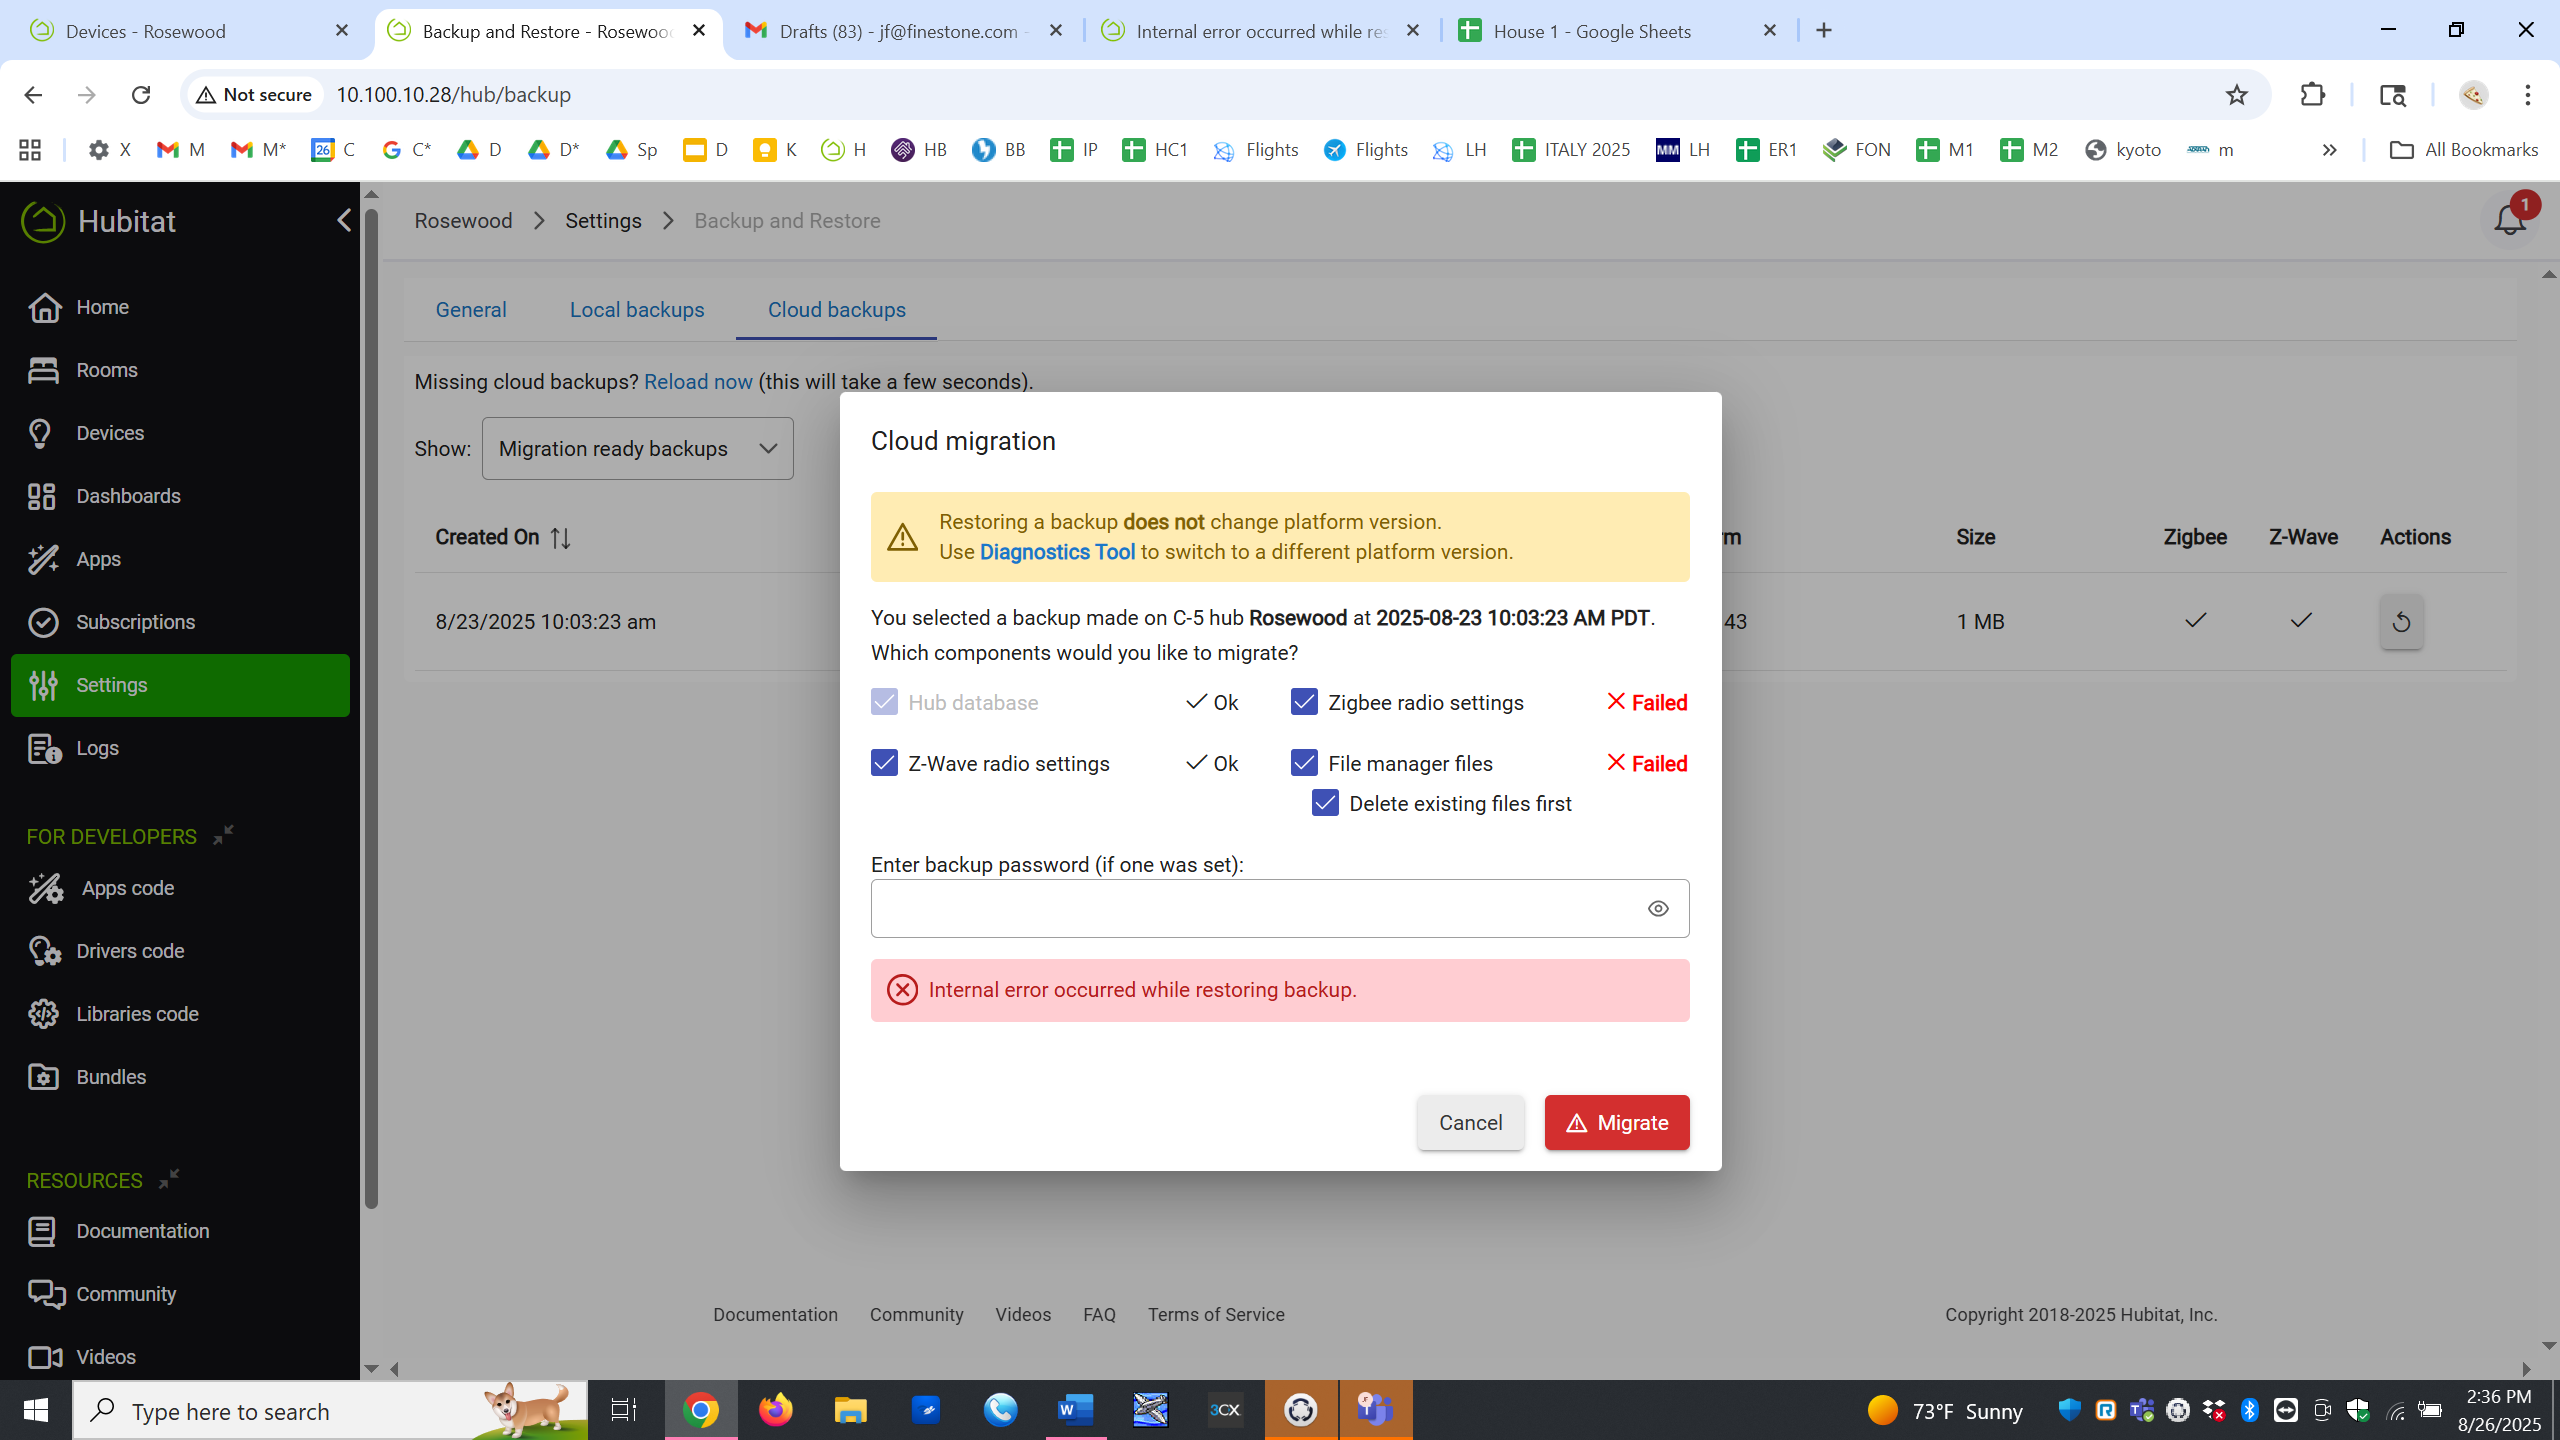This screenshot has width=2560, height=1440.
Task: Click the notification bell icon
Action: [x=2509, y=220]
